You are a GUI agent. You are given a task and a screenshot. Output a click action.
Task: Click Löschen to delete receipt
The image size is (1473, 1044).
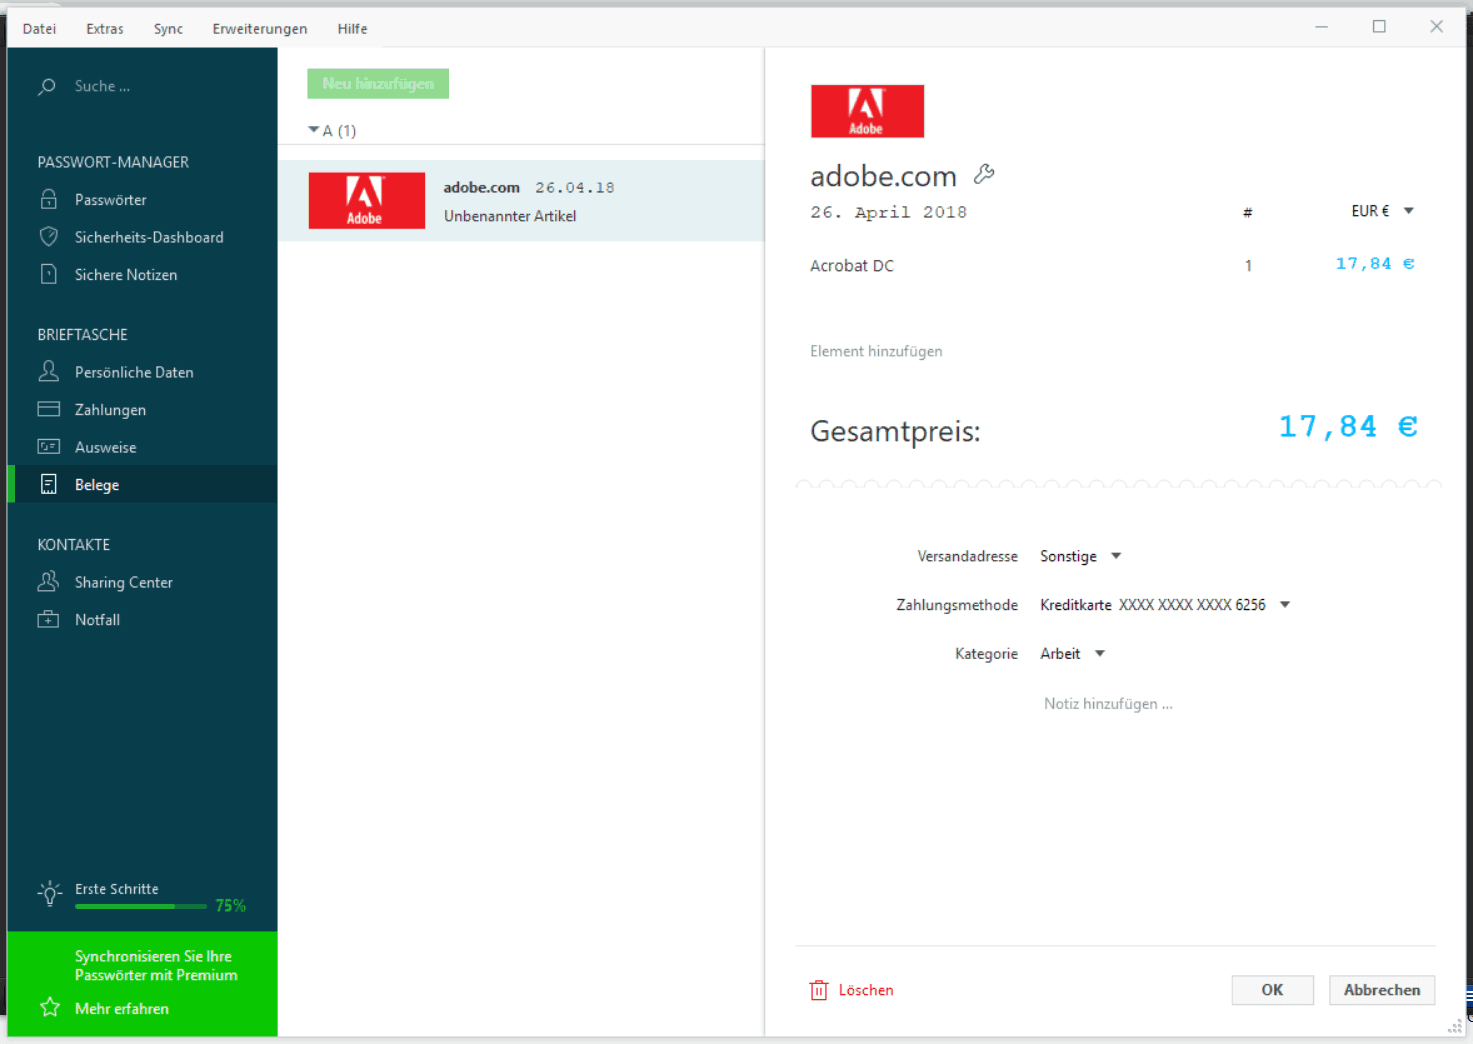point(865,990)
